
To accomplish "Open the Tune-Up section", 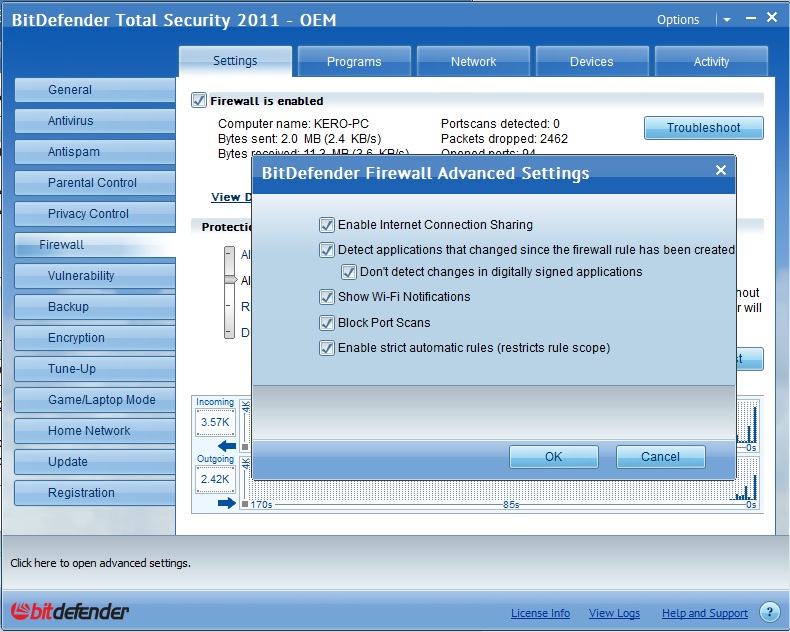I will (x=95, y=369).
